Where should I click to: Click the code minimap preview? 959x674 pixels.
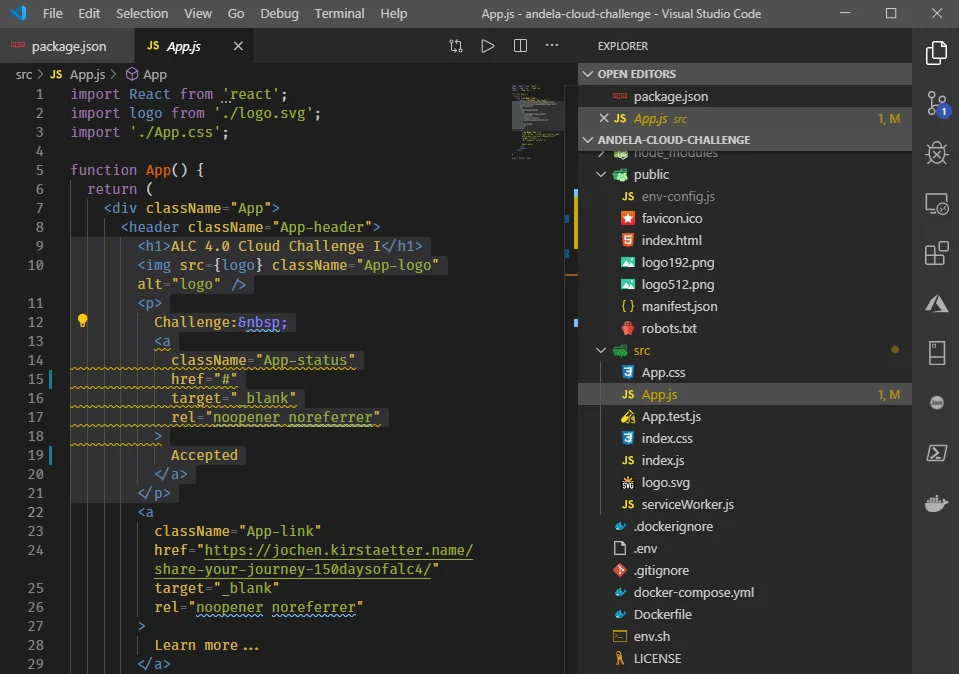click(536, 121)
